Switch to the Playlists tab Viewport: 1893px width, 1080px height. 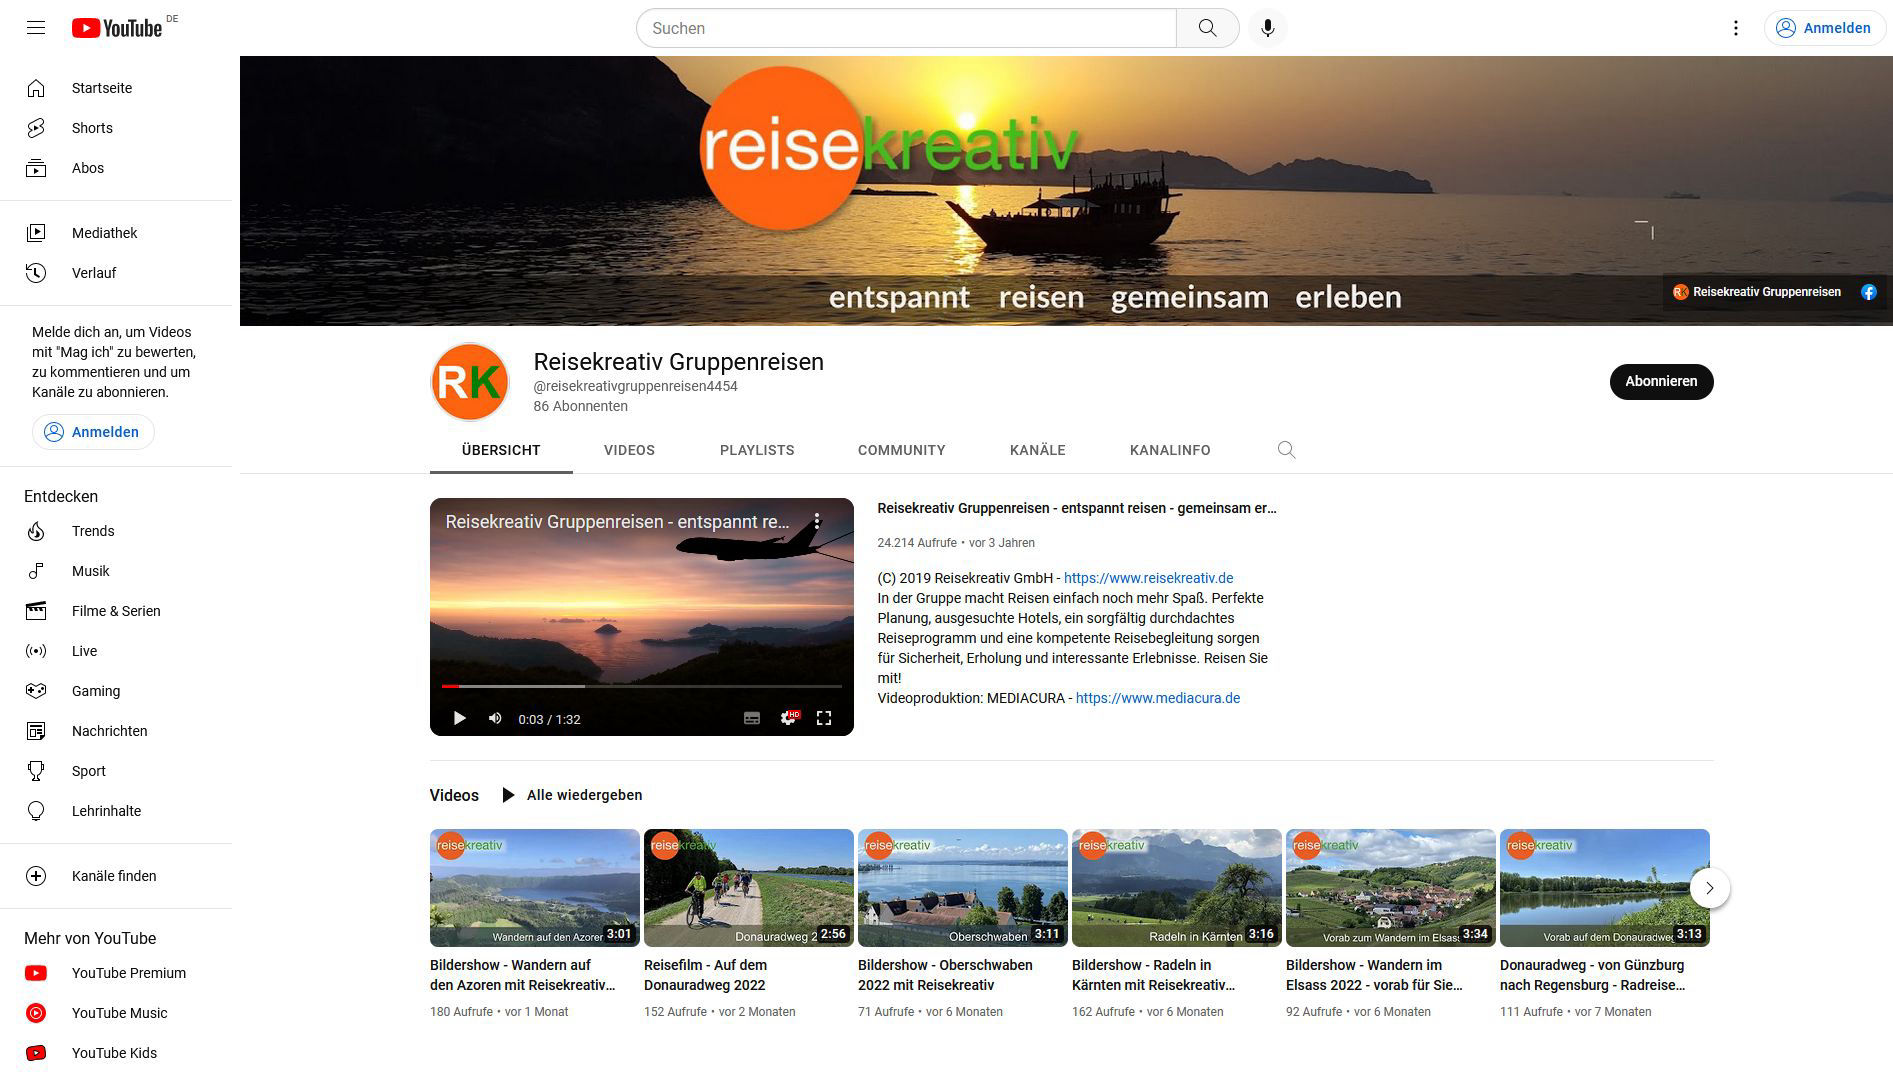(757, 450)
